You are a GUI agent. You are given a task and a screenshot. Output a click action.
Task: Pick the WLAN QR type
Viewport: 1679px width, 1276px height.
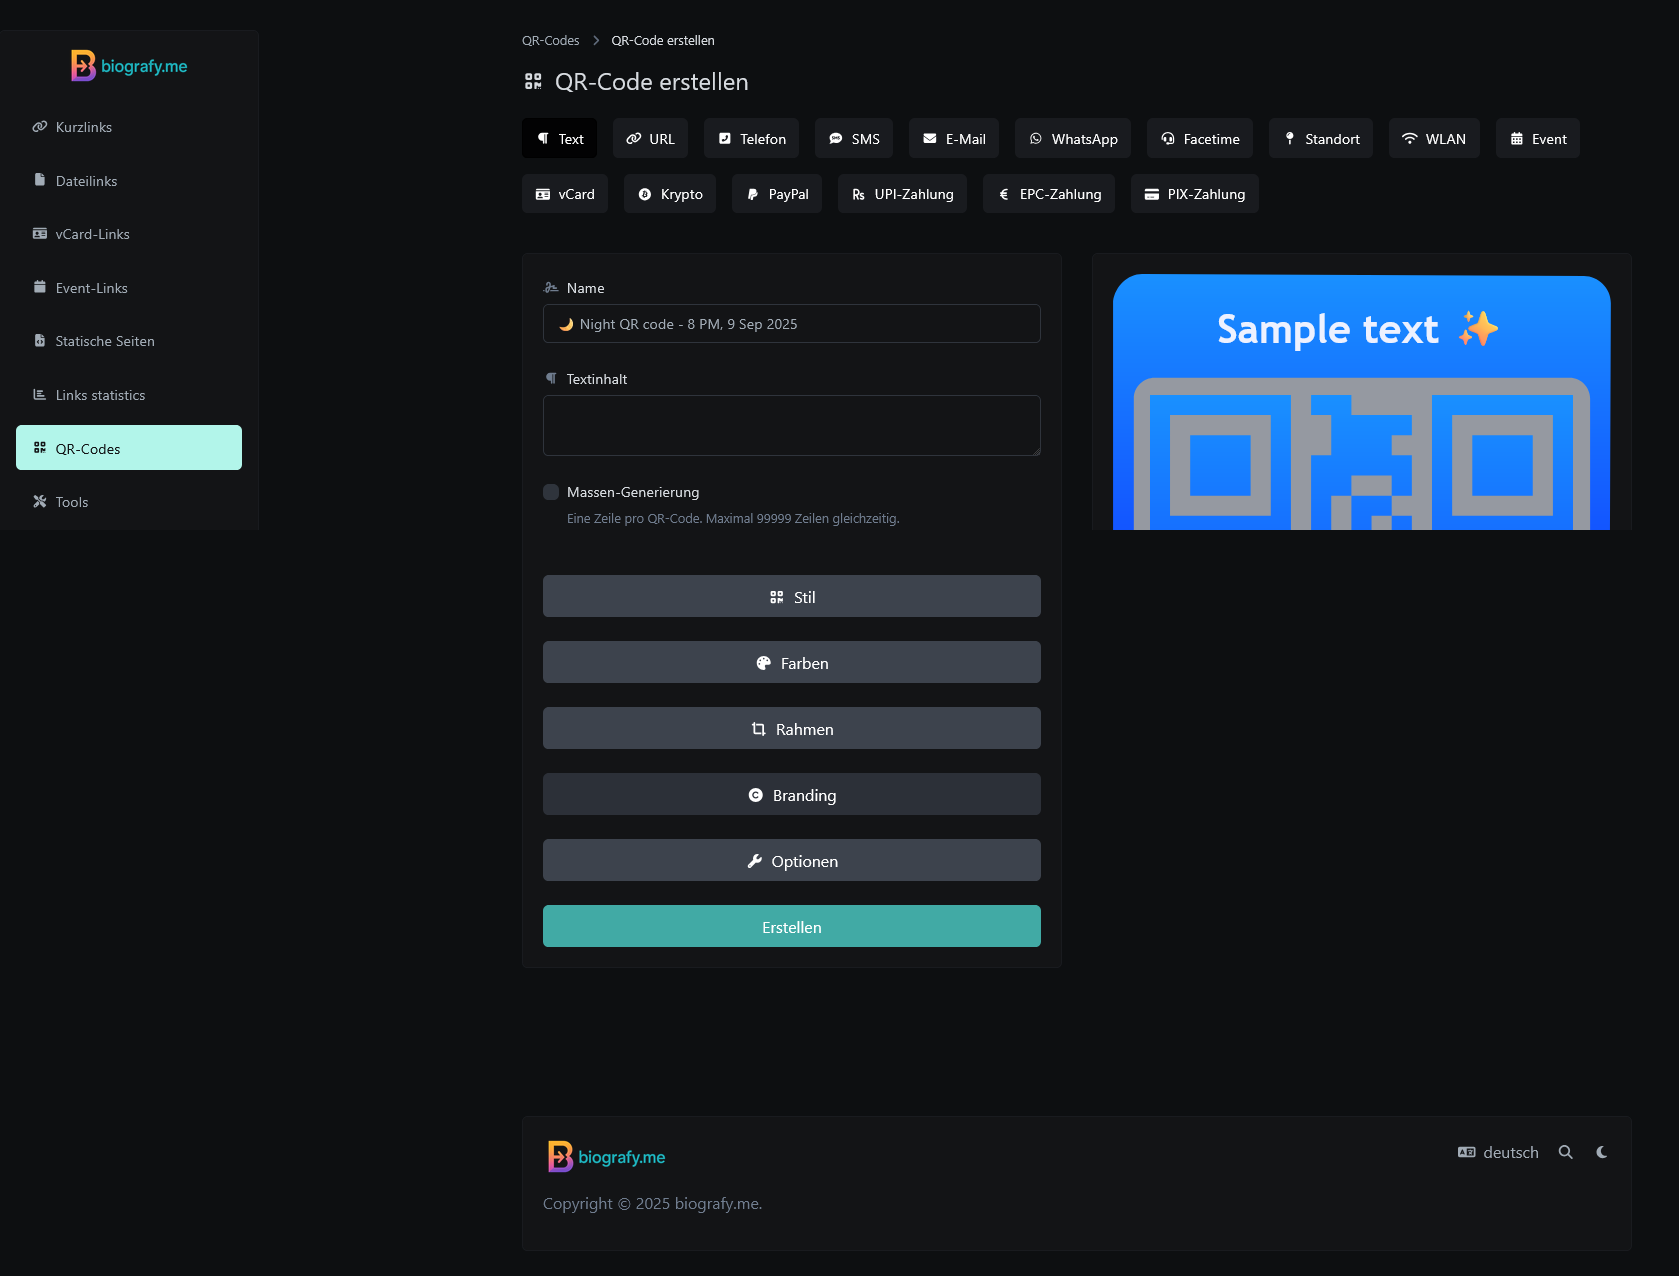(1434, 138)
